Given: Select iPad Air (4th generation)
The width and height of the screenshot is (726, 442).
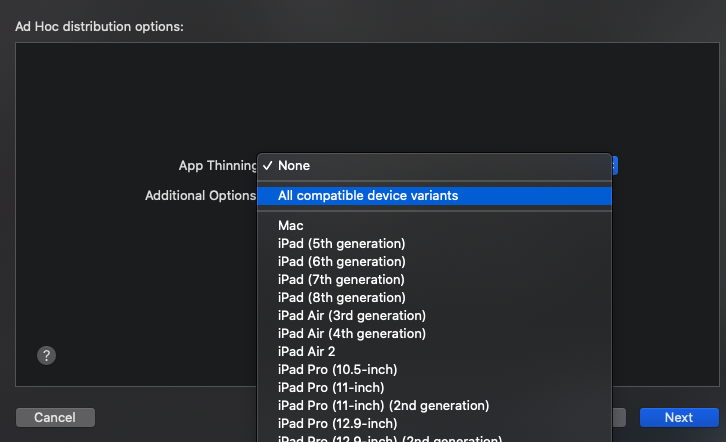Looking at the screenshot, I should click(434, 334).
